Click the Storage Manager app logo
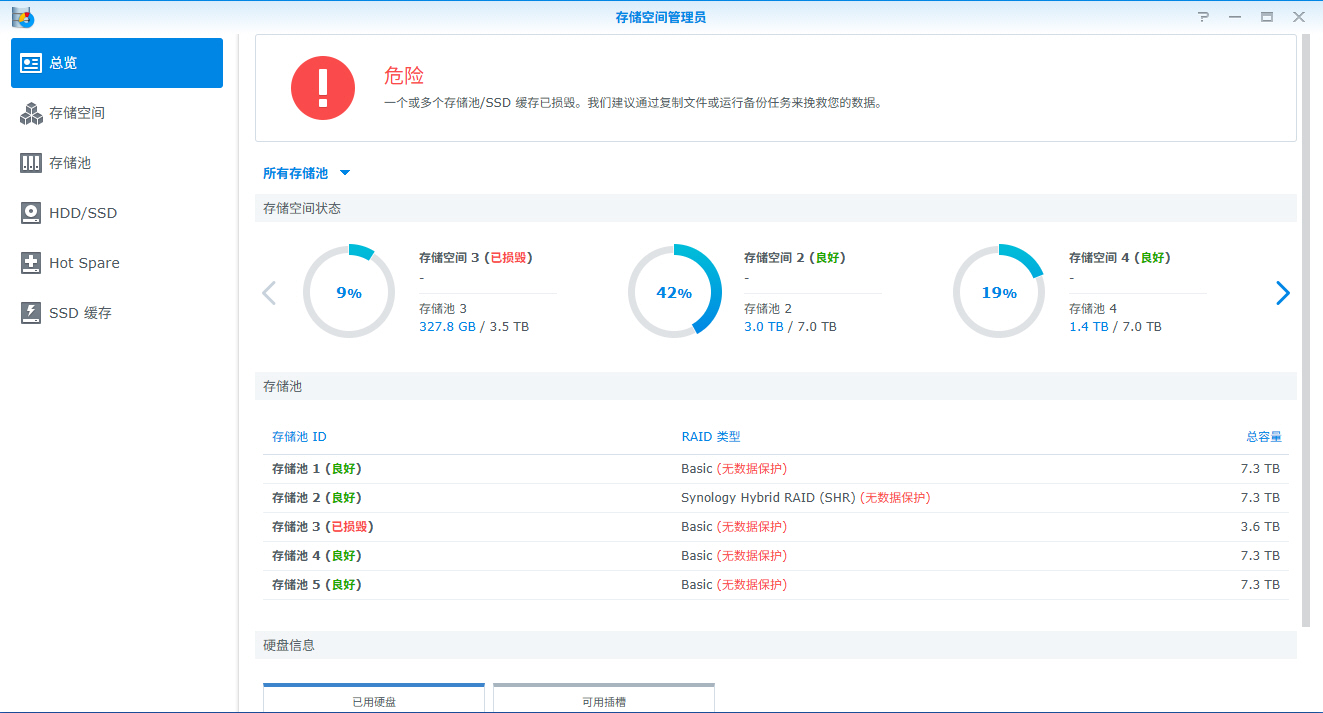The height and width of the screenshot is (713, 1323). click(22, 17)
